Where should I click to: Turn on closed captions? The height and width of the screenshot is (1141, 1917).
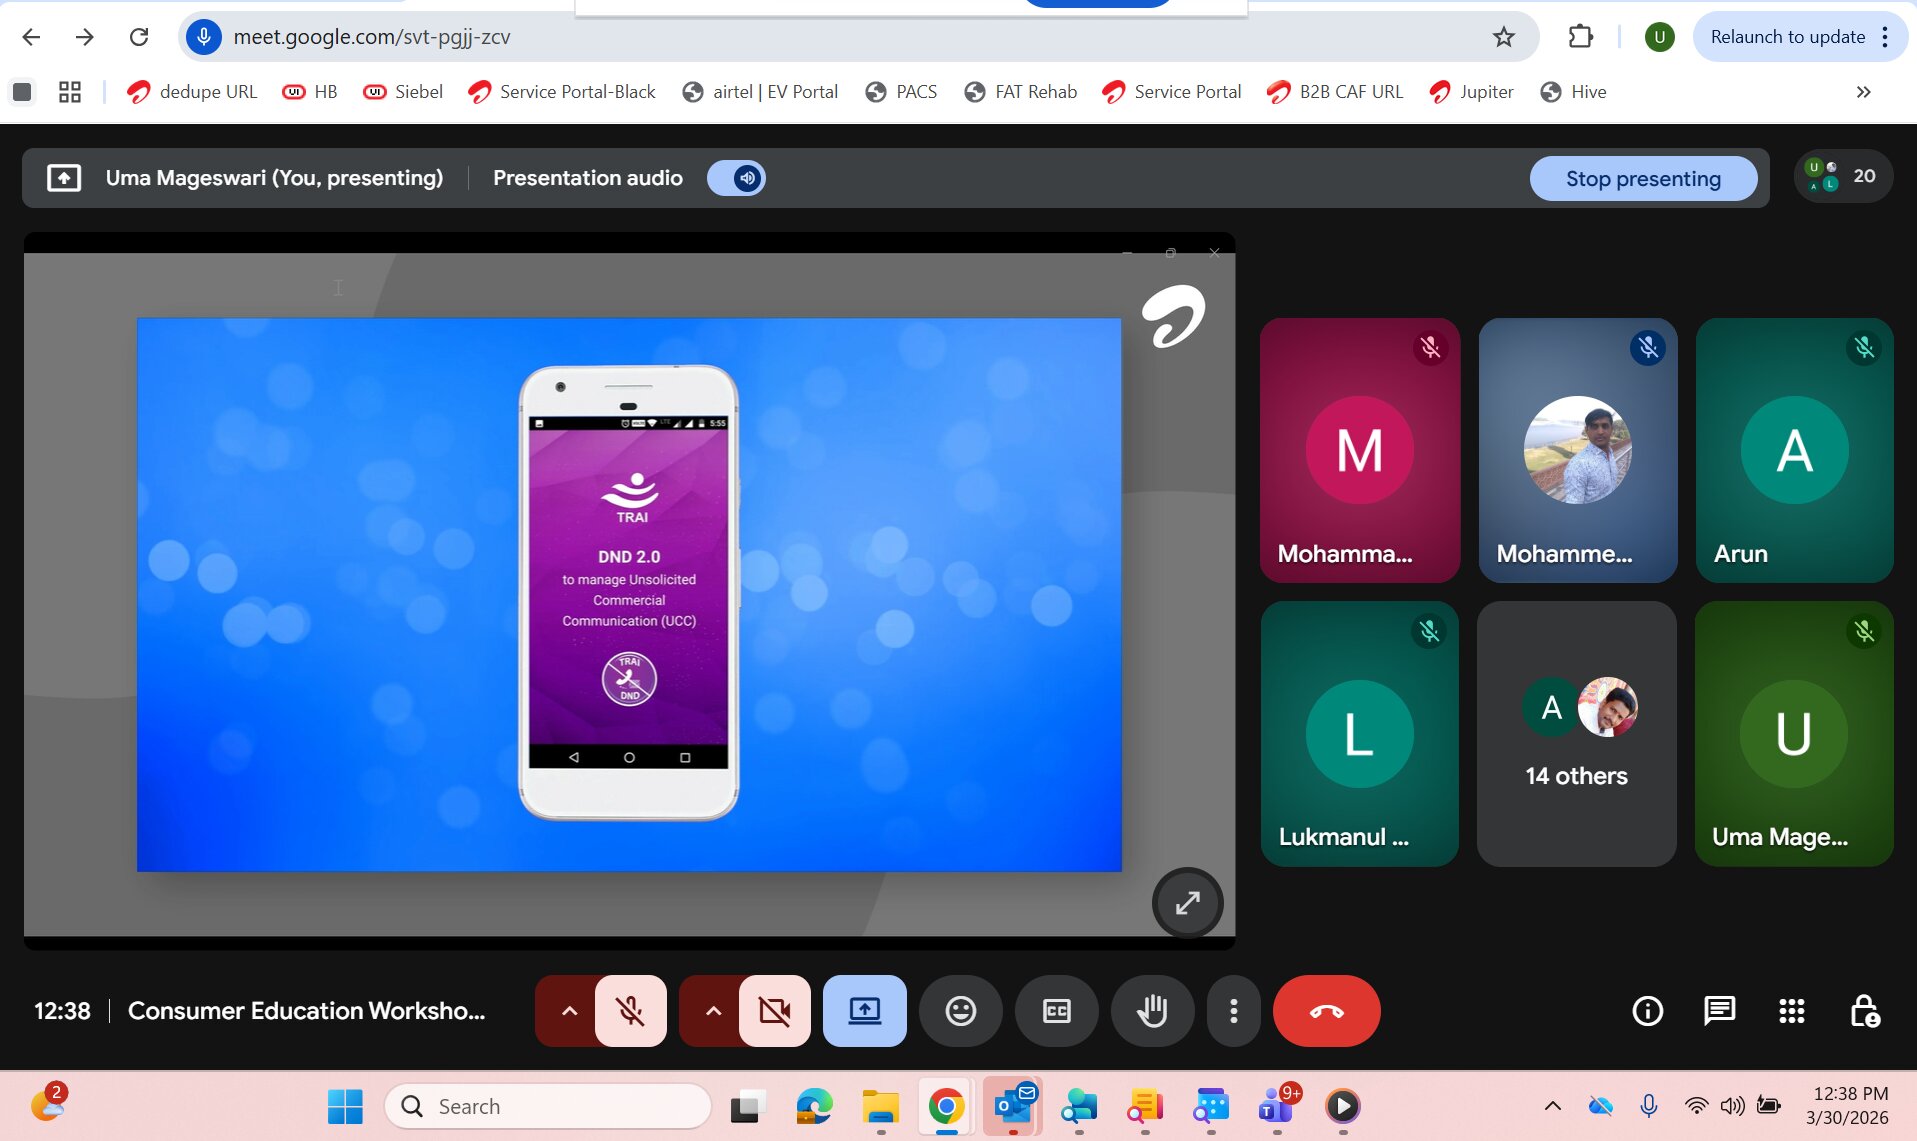click(x=1056, y=1011)
